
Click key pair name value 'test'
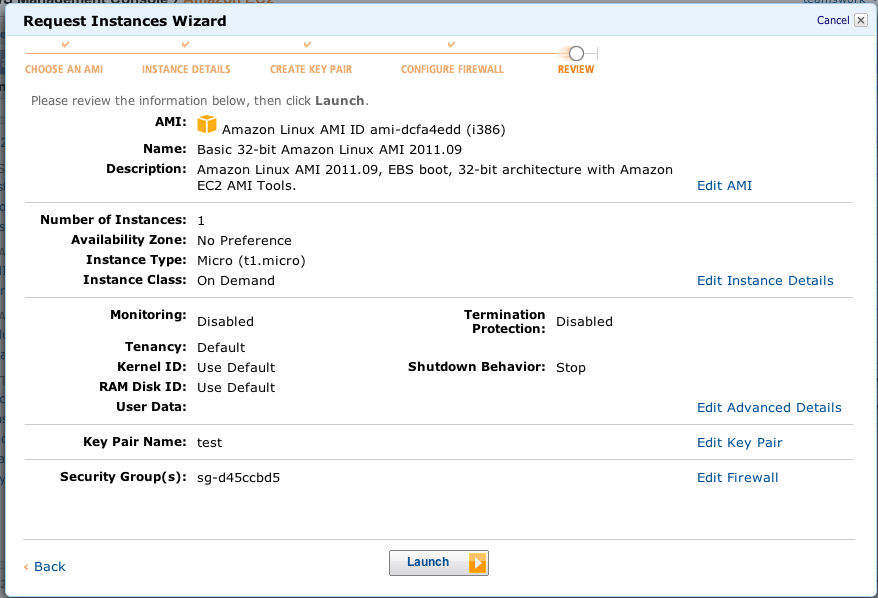209,442
